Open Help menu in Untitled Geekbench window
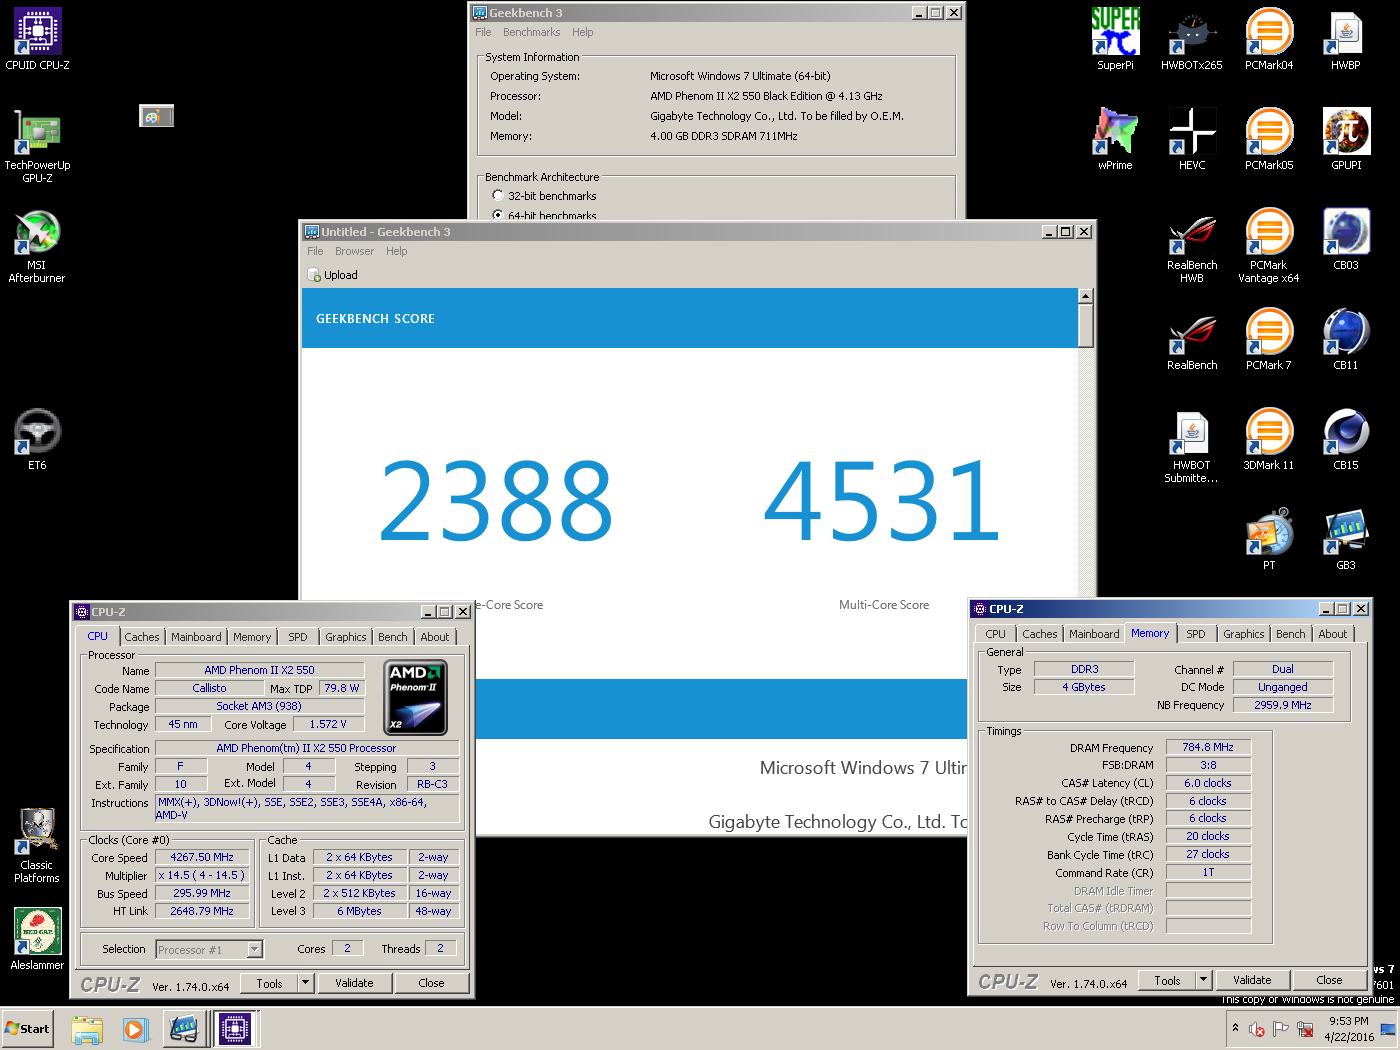Screen dimensions: 1400x1050 point(397,251)
